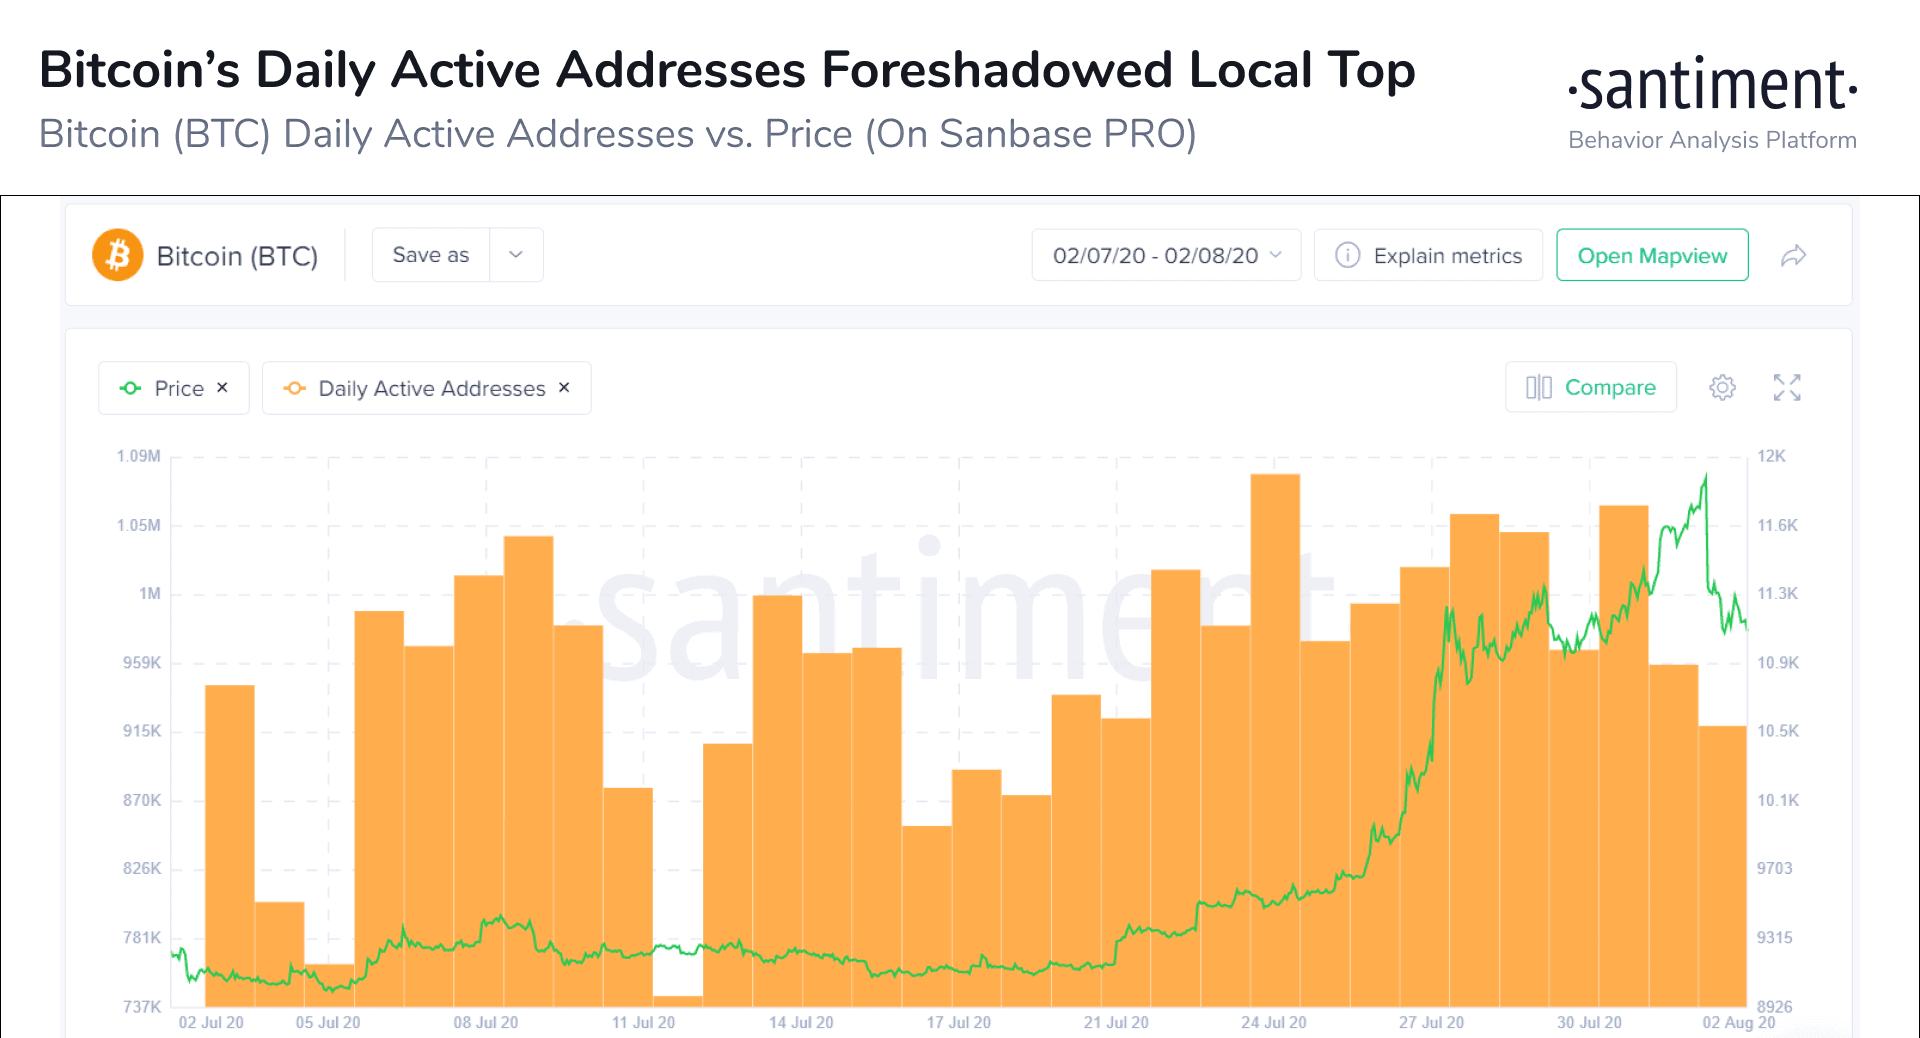The width and height of the screenshot is (1920, 1038).
Task: Click the Compare button
Action: tap(1591, 387)
